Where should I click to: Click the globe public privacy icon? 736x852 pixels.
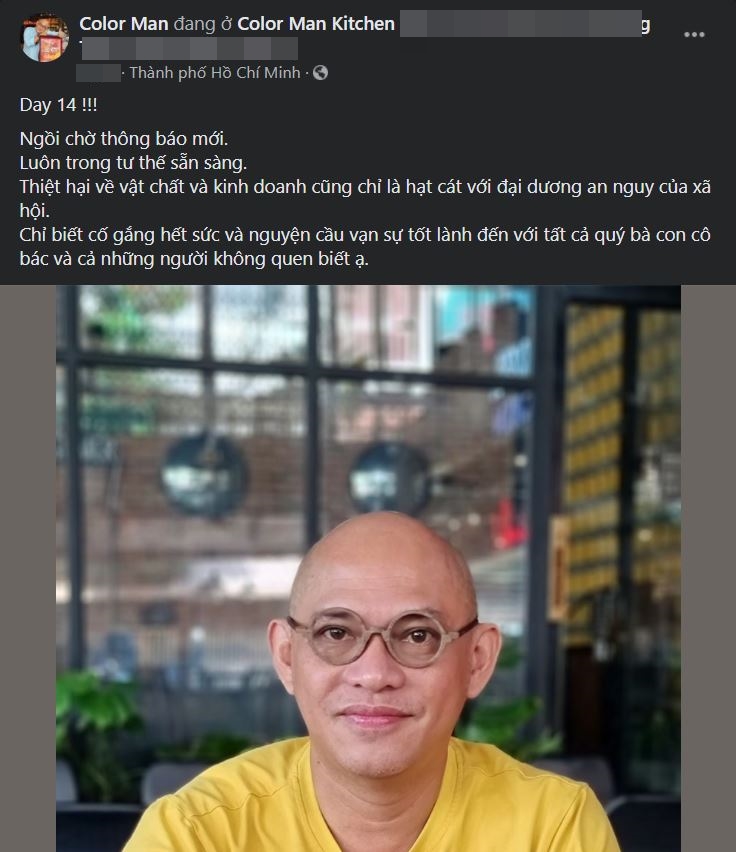point(320,72)
